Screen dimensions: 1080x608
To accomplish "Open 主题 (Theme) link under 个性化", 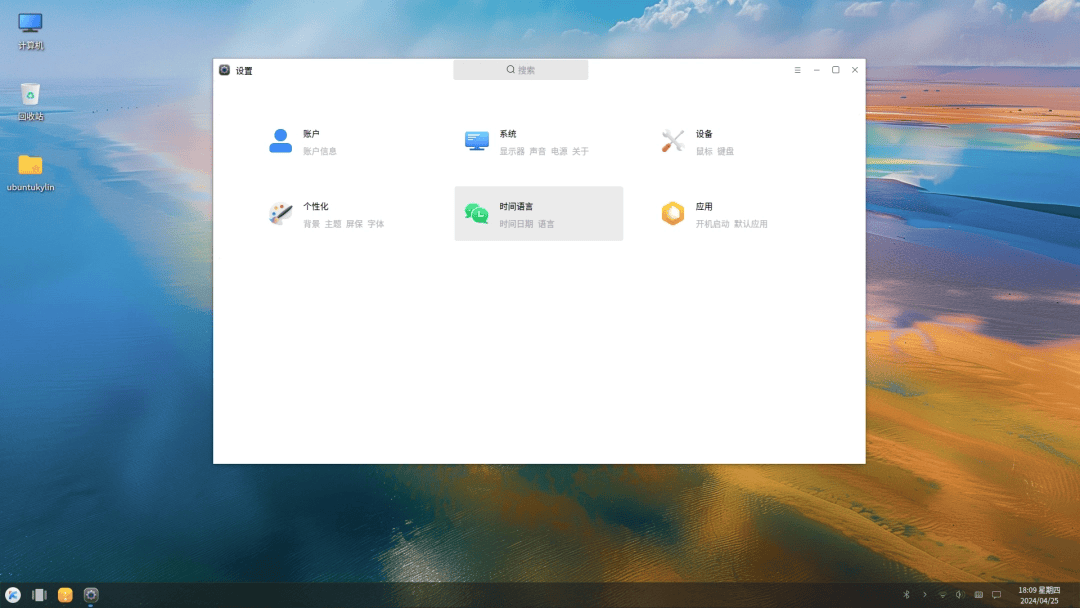I will coord(333,224).
